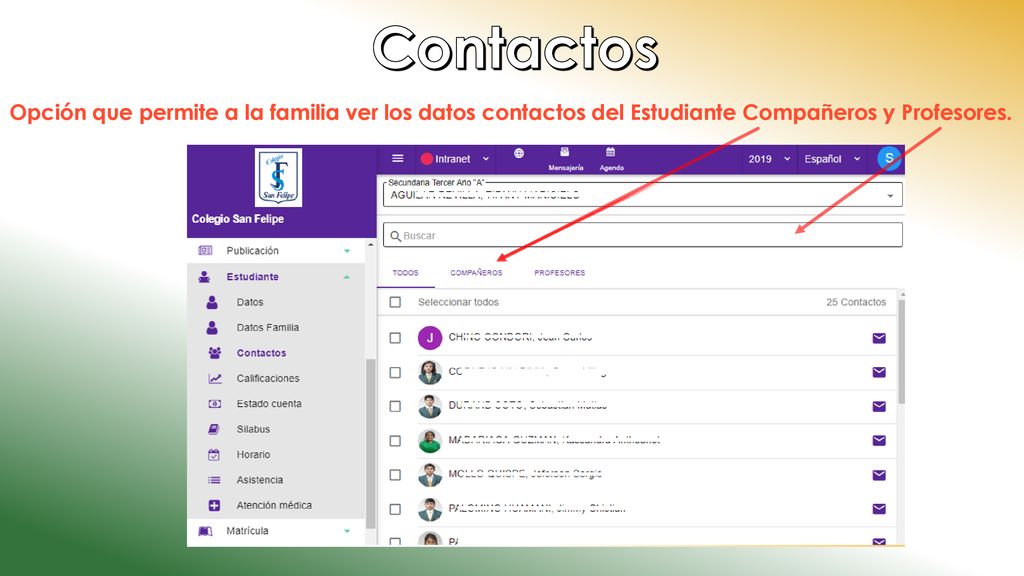Open the hamburger menu icon
This screenshot has height=576, width=1024.
tap(397, 159)
